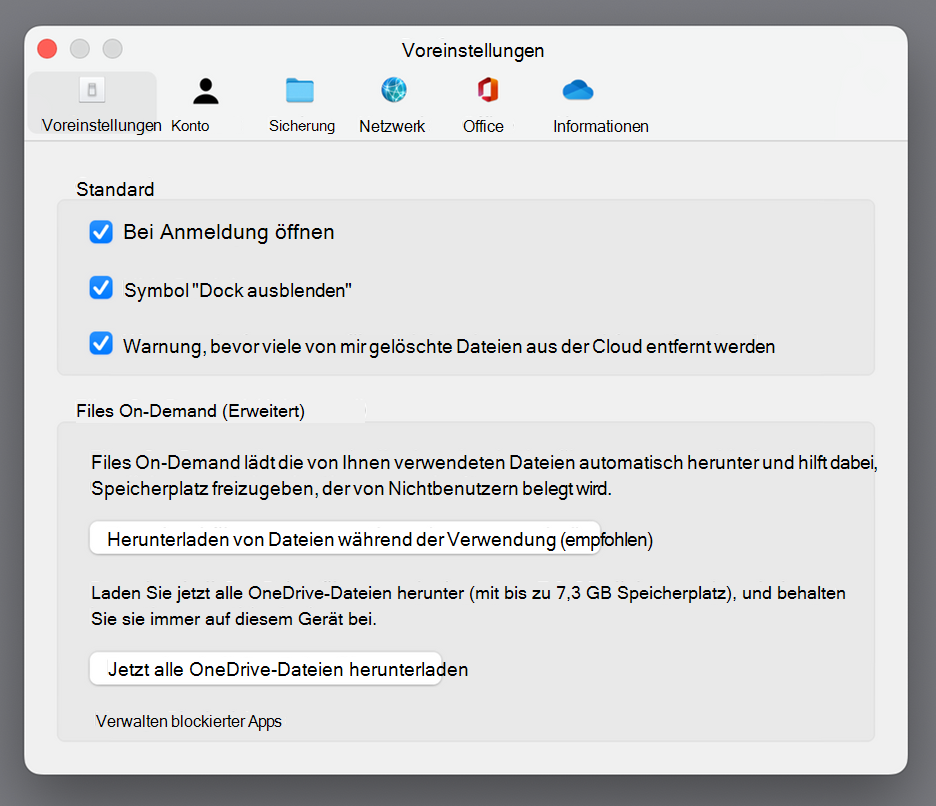Switch to the Informationen tab label
Image resolution: width=936 pixels, height=806 pixels.
(601, 126)
